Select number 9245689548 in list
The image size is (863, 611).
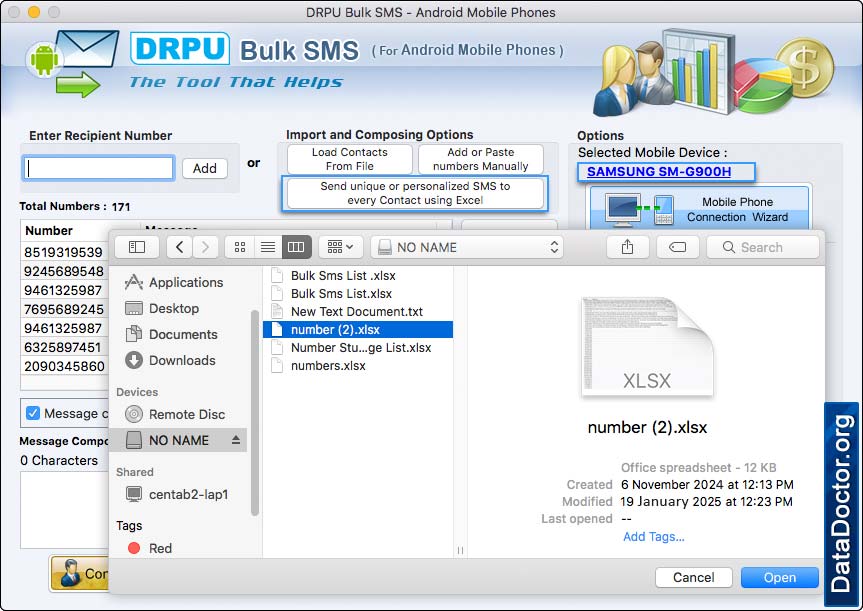pyautogui.click(x=64, y=271)
